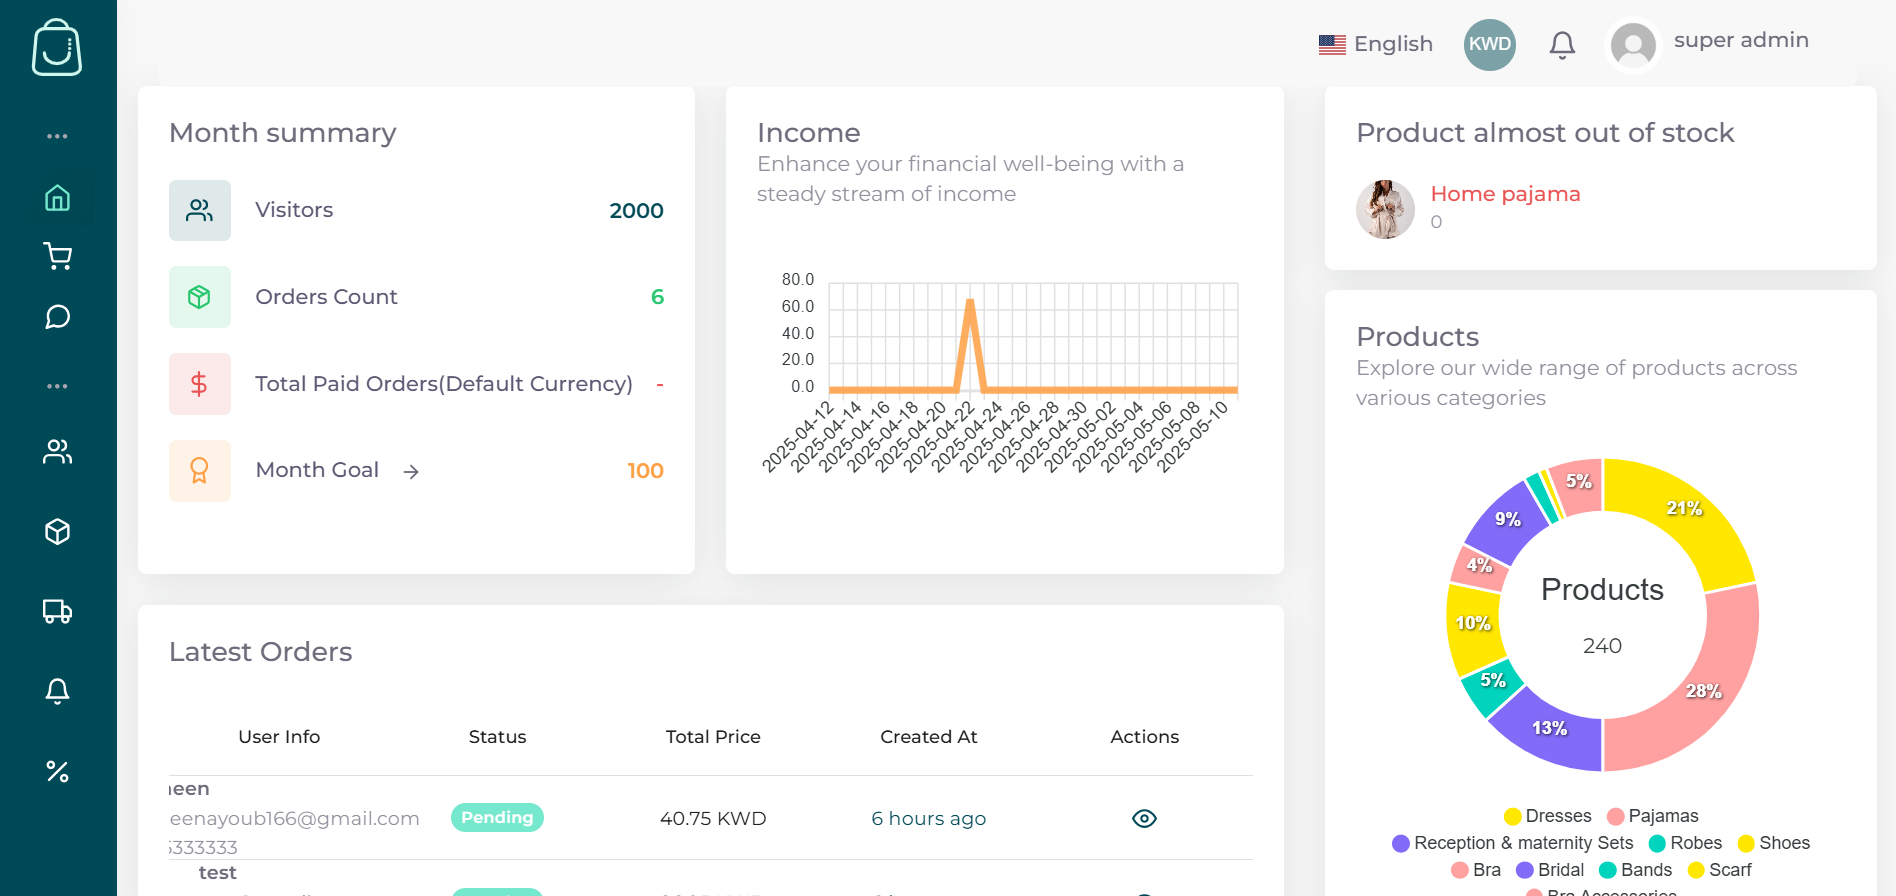
Task: Click the top bar notification bell
Action: 1562,45
